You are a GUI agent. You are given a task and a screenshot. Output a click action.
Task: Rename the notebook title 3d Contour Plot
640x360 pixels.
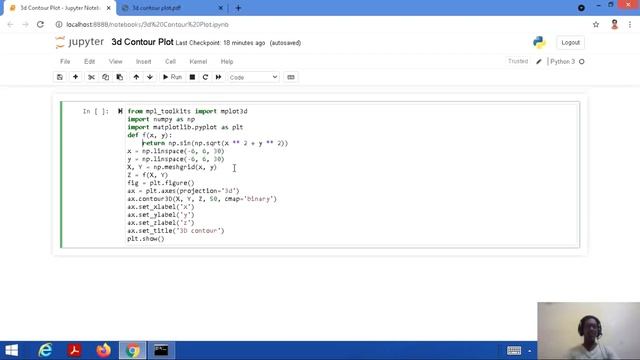point(142,42)
